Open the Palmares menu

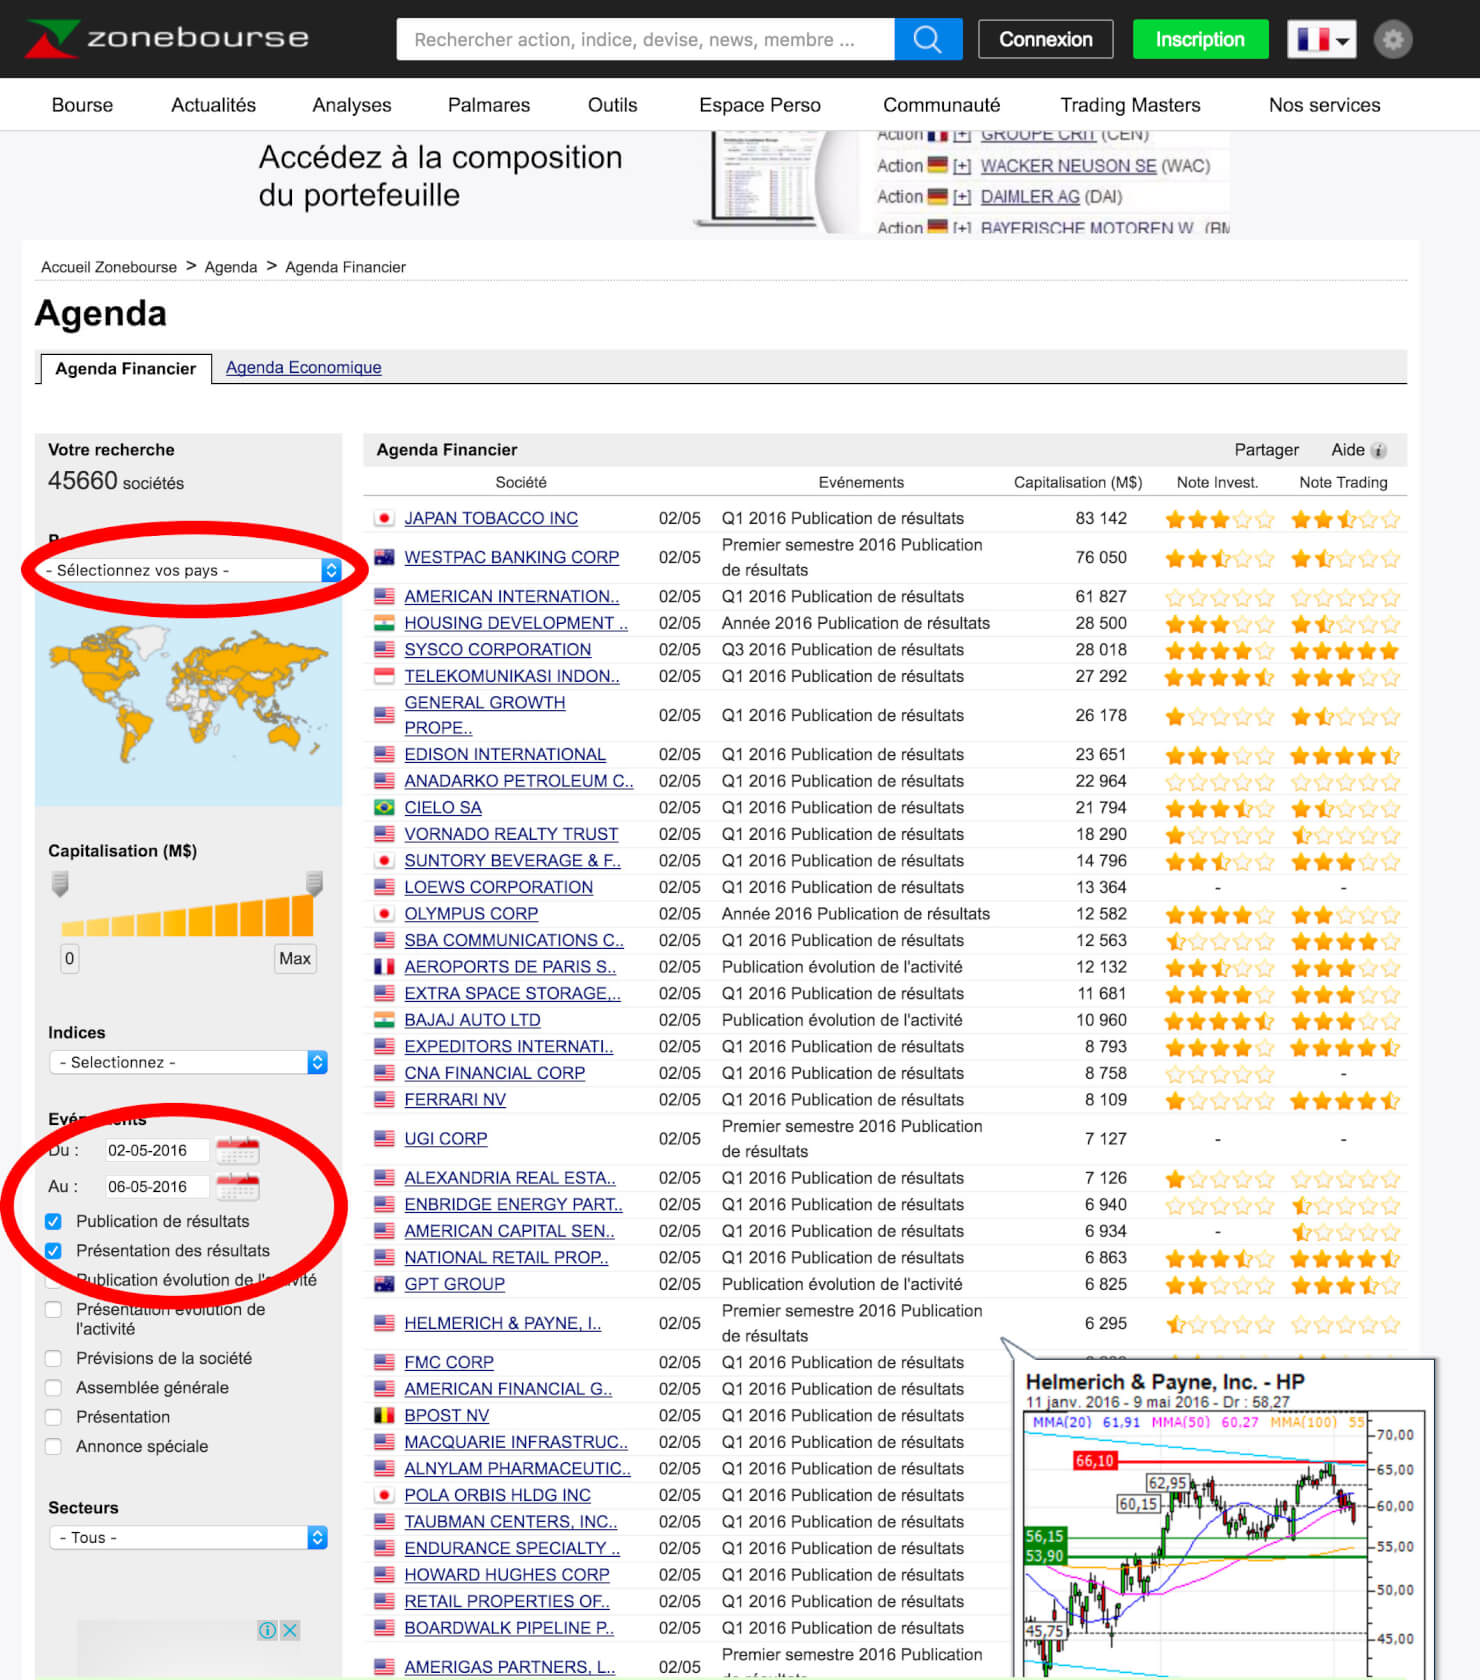[489, 105]
